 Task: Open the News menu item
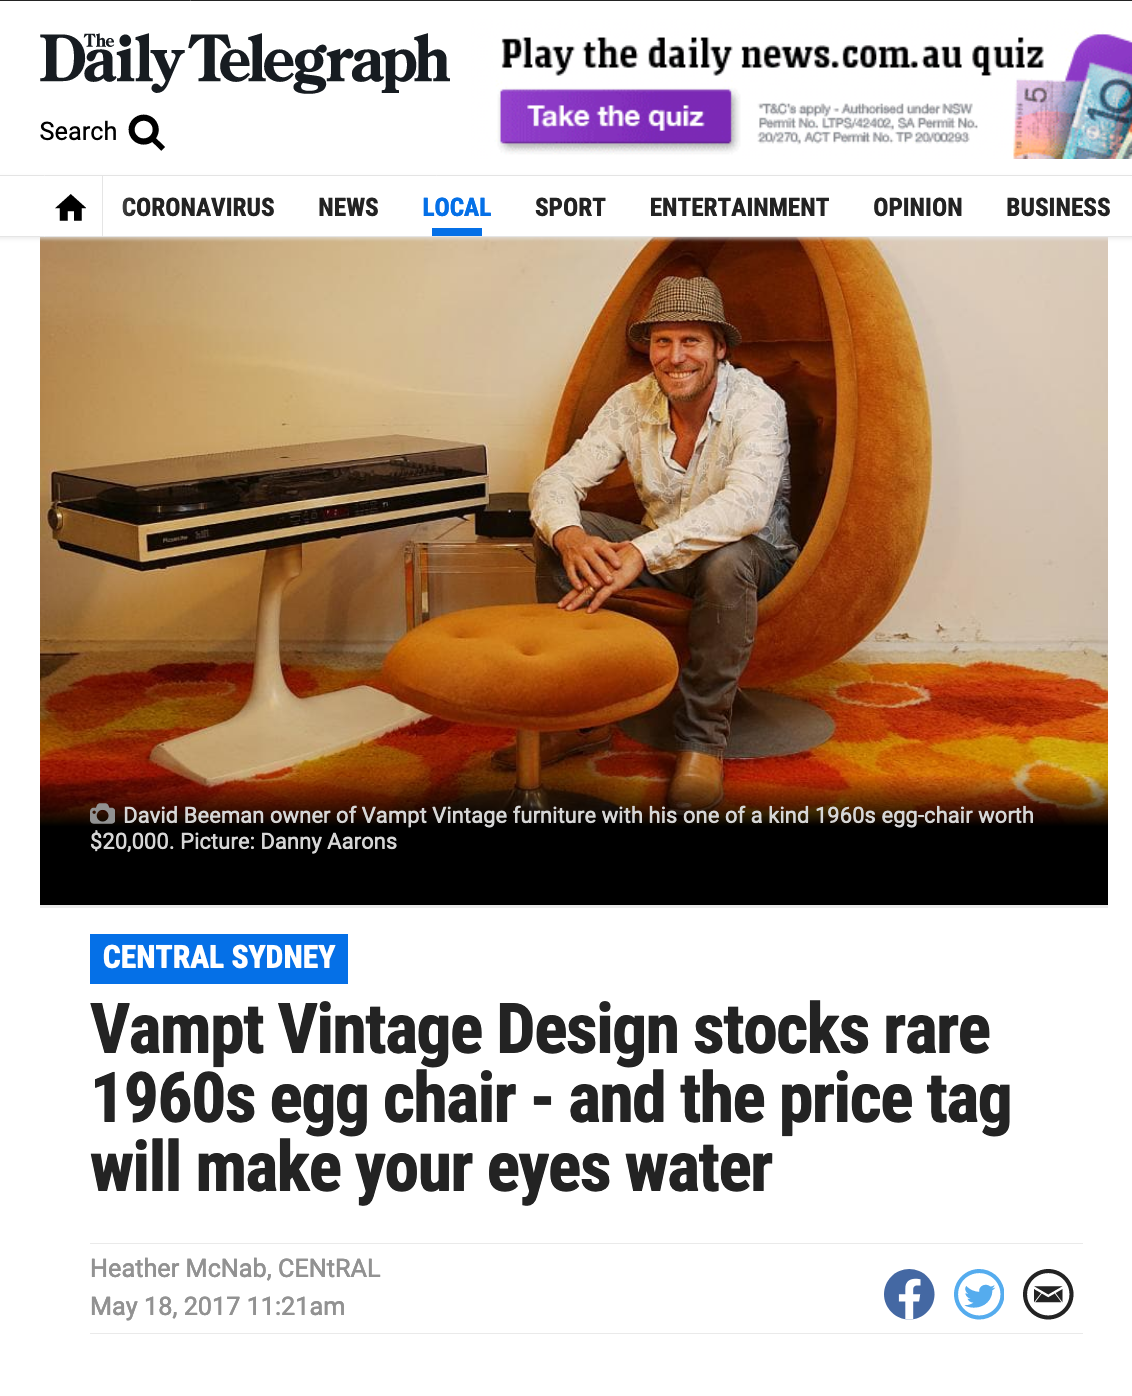348,207
